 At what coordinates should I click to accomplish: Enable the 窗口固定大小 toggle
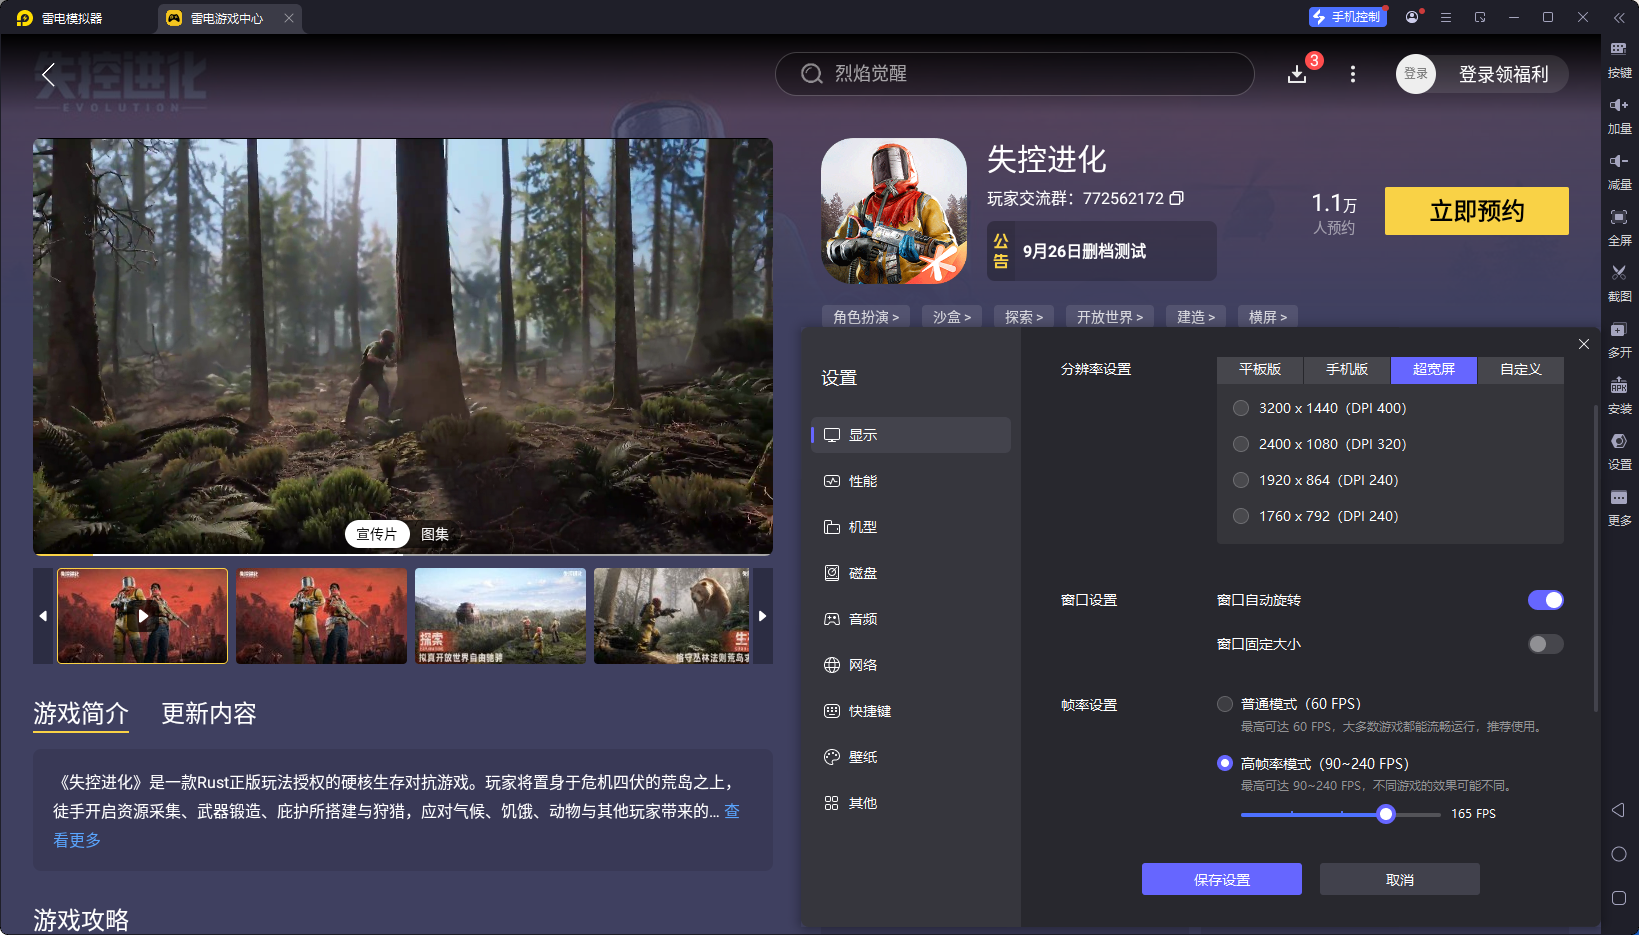tap(1545, 644)
